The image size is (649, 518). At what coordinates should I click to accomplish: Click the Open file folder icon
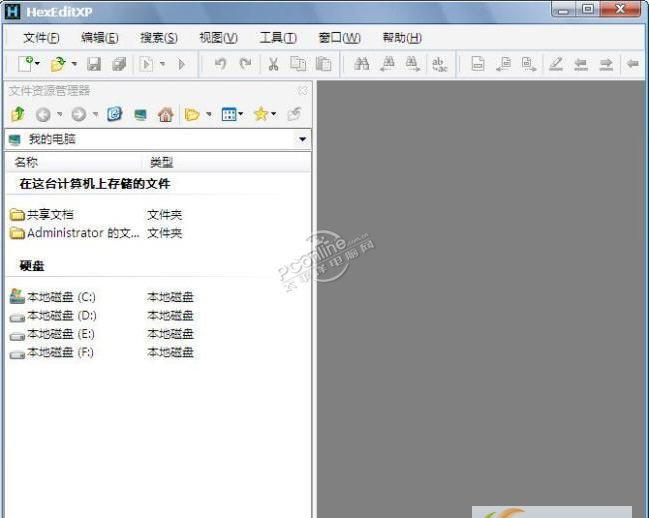click(58, 64)
